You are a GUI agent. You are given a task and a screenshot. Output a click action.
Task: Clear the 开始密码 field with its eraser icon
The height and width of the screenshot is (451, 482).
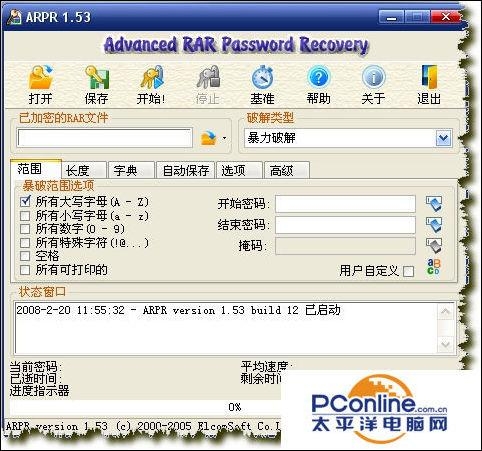click(x=434, y=204)
